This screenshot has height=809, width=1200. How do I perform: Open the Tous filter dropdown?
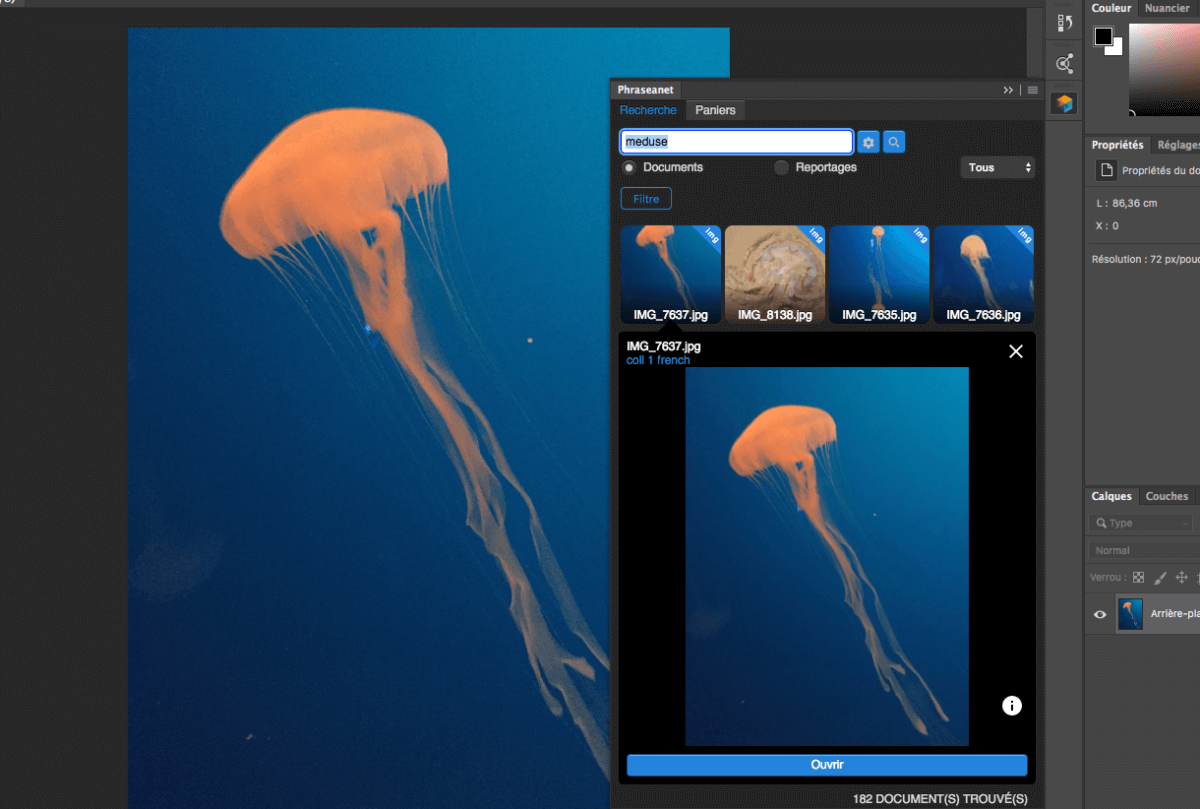[x=997, y=167]
